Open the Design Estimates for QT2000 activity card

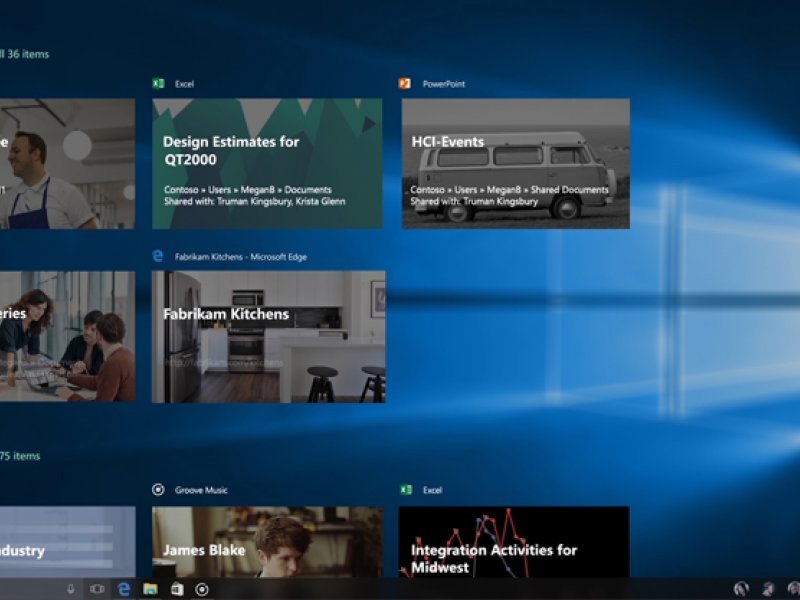tap(267, 164)
